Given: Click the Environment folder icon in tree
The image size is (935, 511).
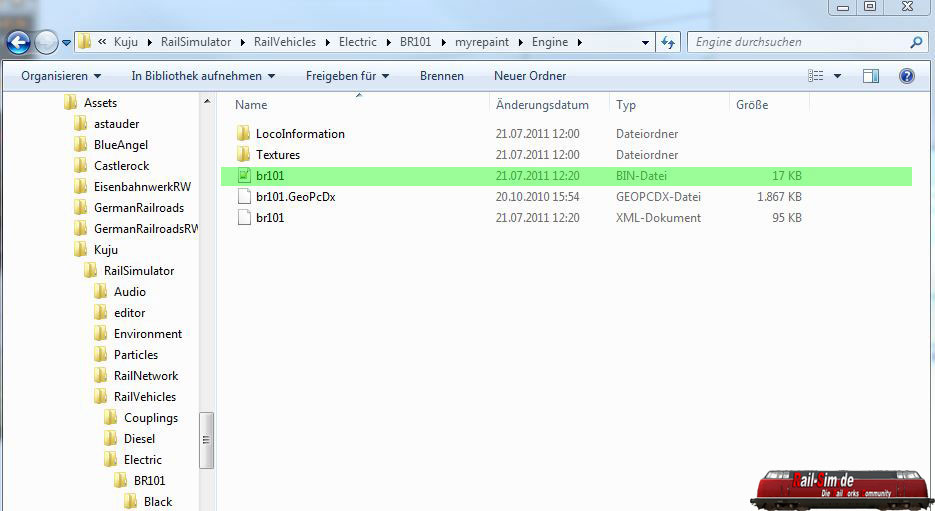Looking at the screenshot, I should click(x=101, y=333).
